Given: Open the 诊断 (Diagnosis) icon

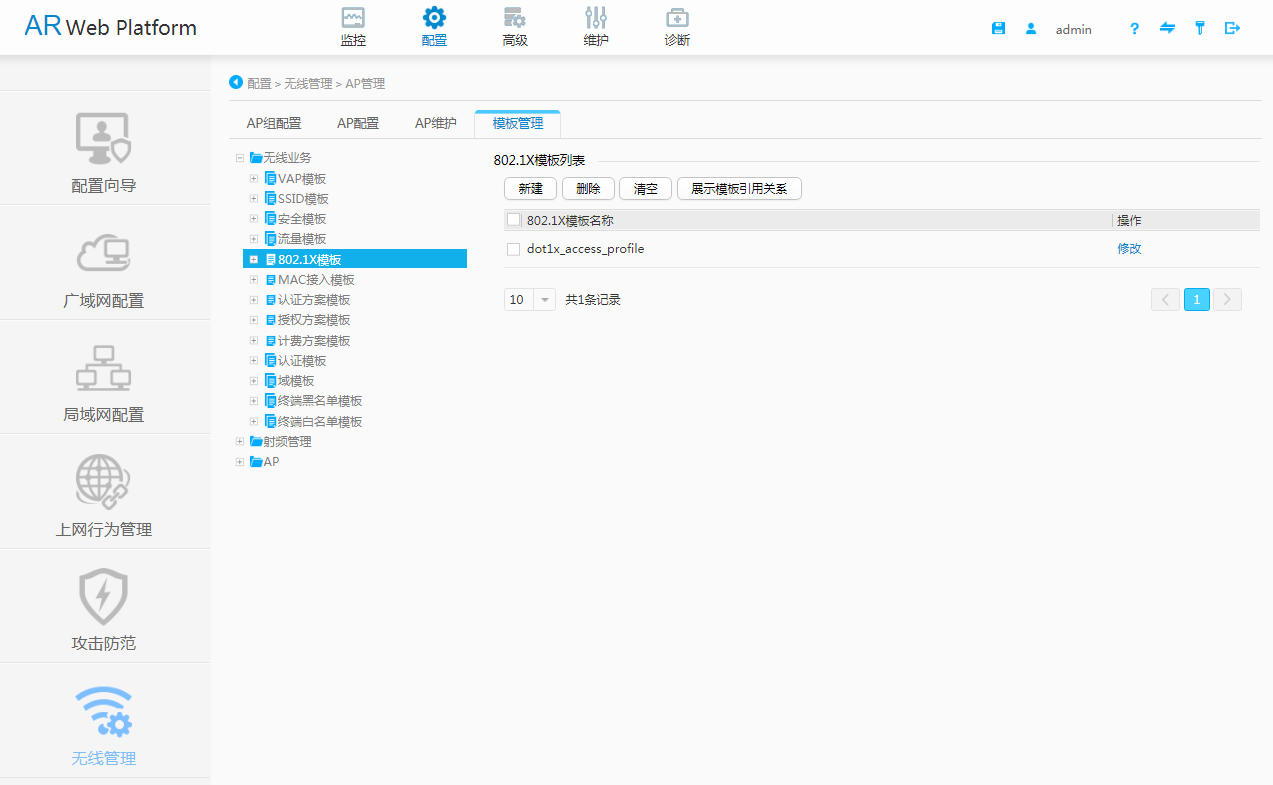Looking at the screenshot, I should pos(676,25).
